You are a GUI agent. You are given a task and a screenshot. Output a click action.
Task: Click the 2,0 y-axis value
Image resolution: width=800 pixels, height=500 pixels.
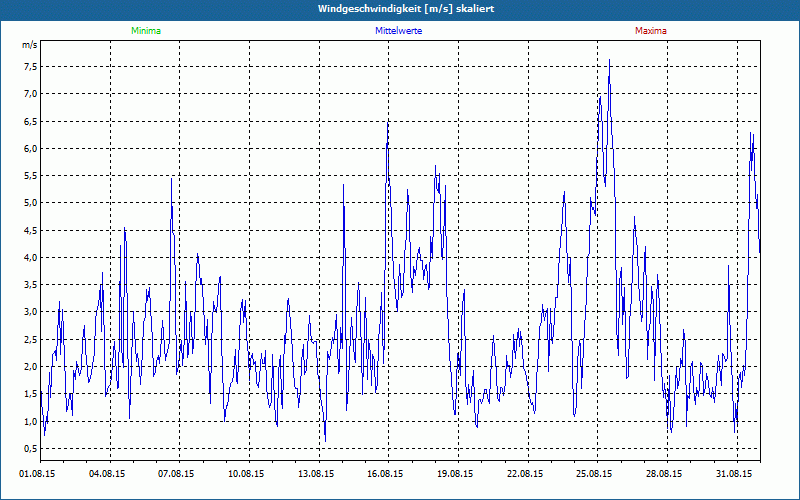point(32,367)
